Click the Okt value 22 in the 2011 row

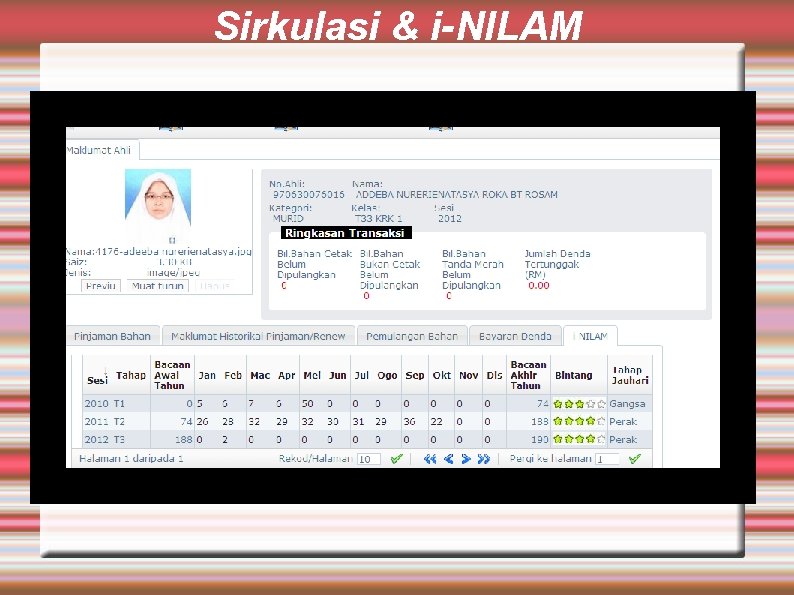click(x=436, y=422)
